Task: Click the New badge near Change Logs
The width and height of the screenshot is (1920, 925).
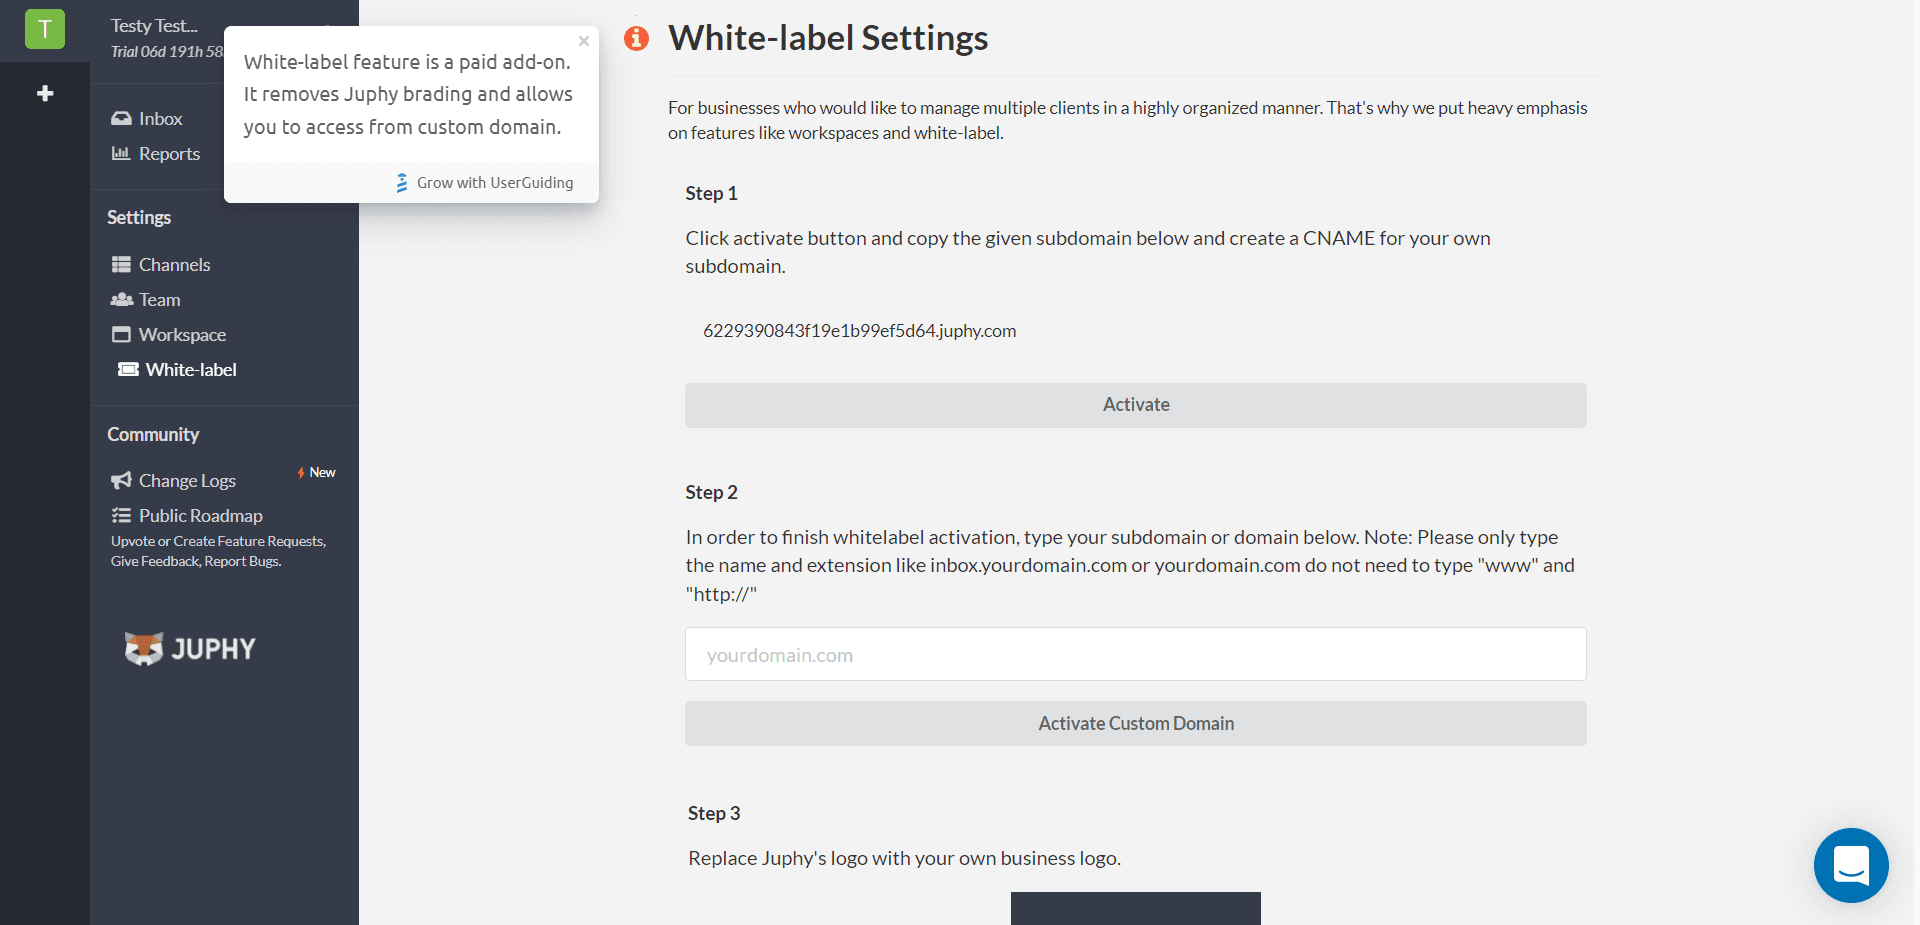Action: [x=317, y=472]
